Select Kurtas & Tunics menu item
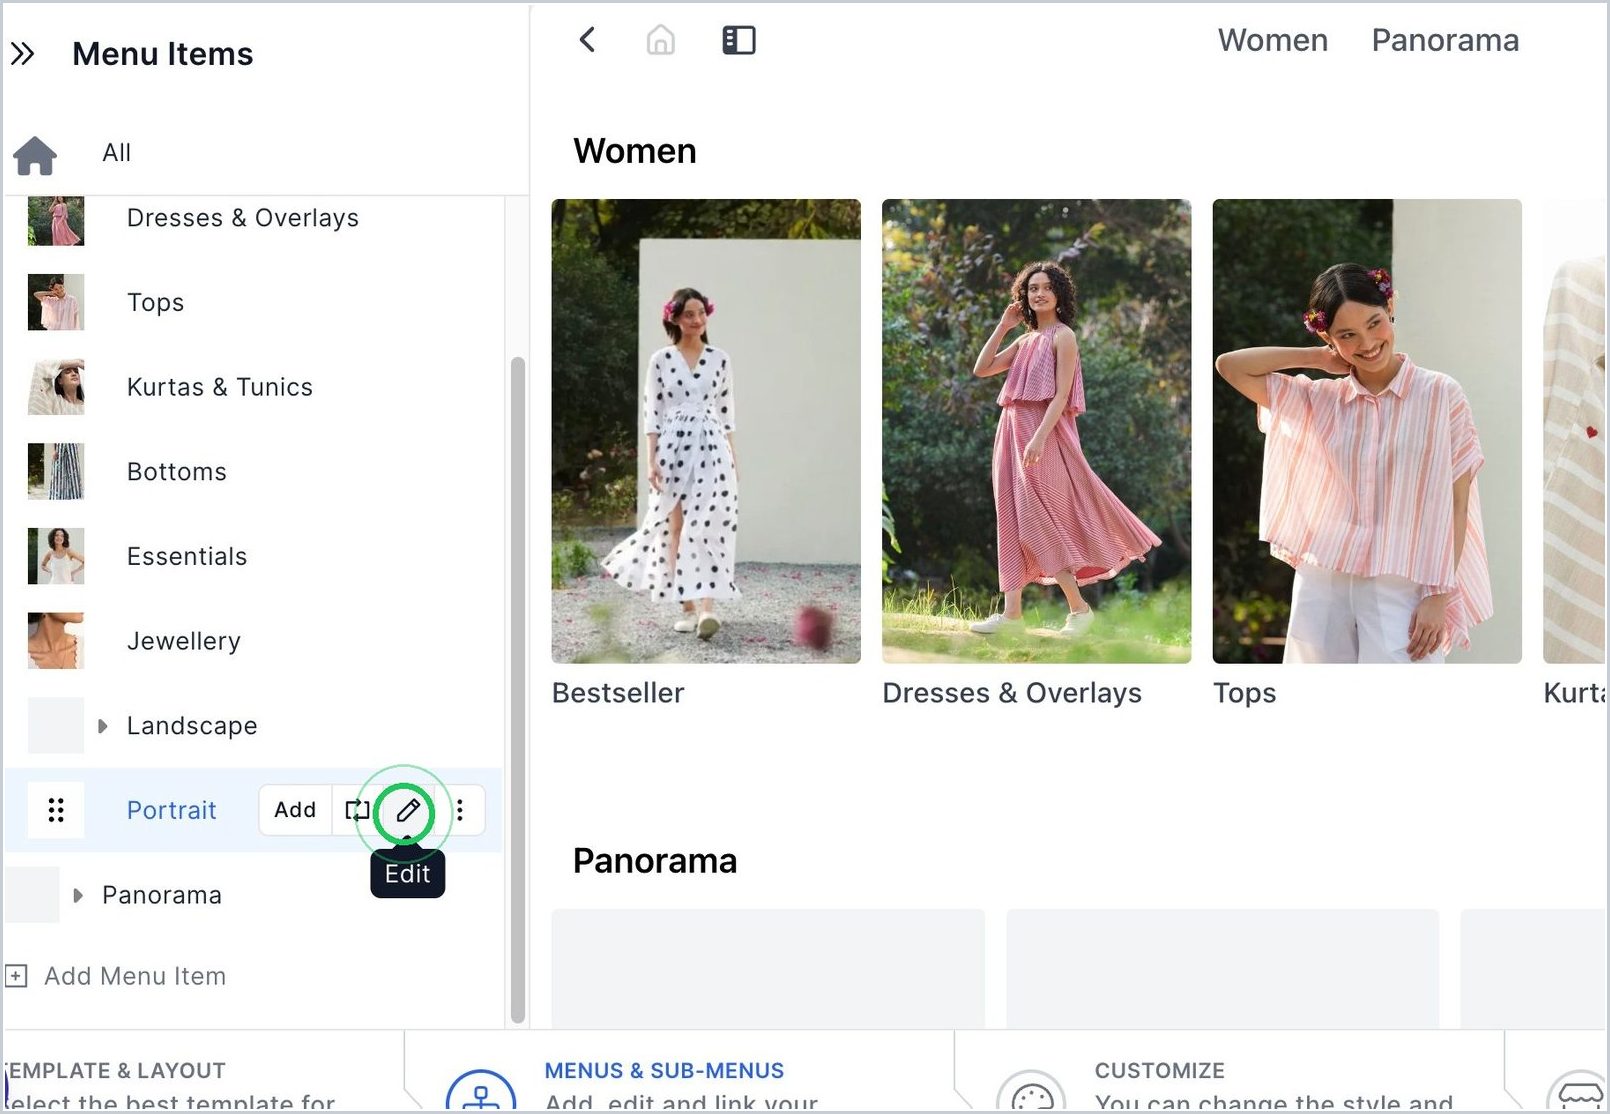Screen dimensions: 1610x1114 220,387
